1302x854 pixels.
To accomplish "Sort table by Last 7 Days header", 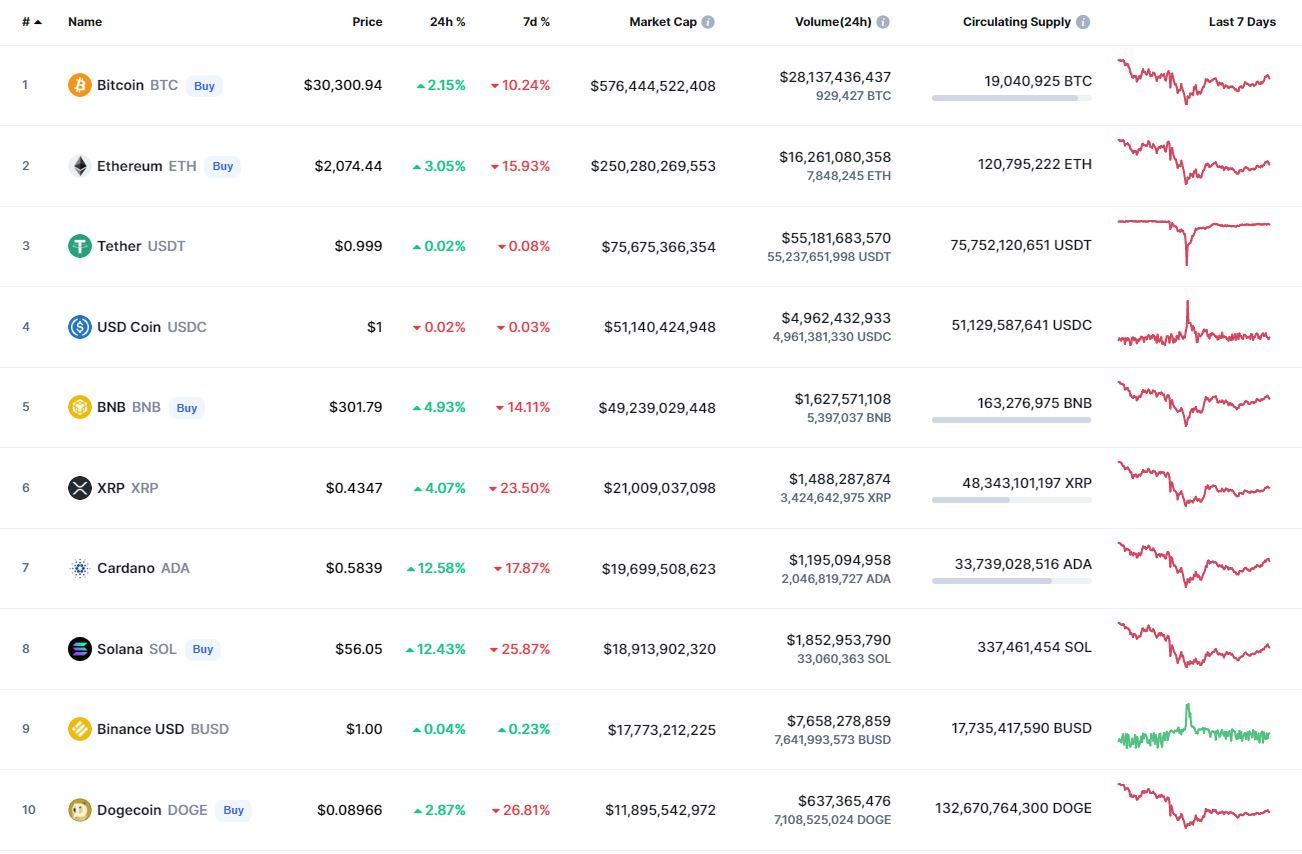I will coord(1242,22).
